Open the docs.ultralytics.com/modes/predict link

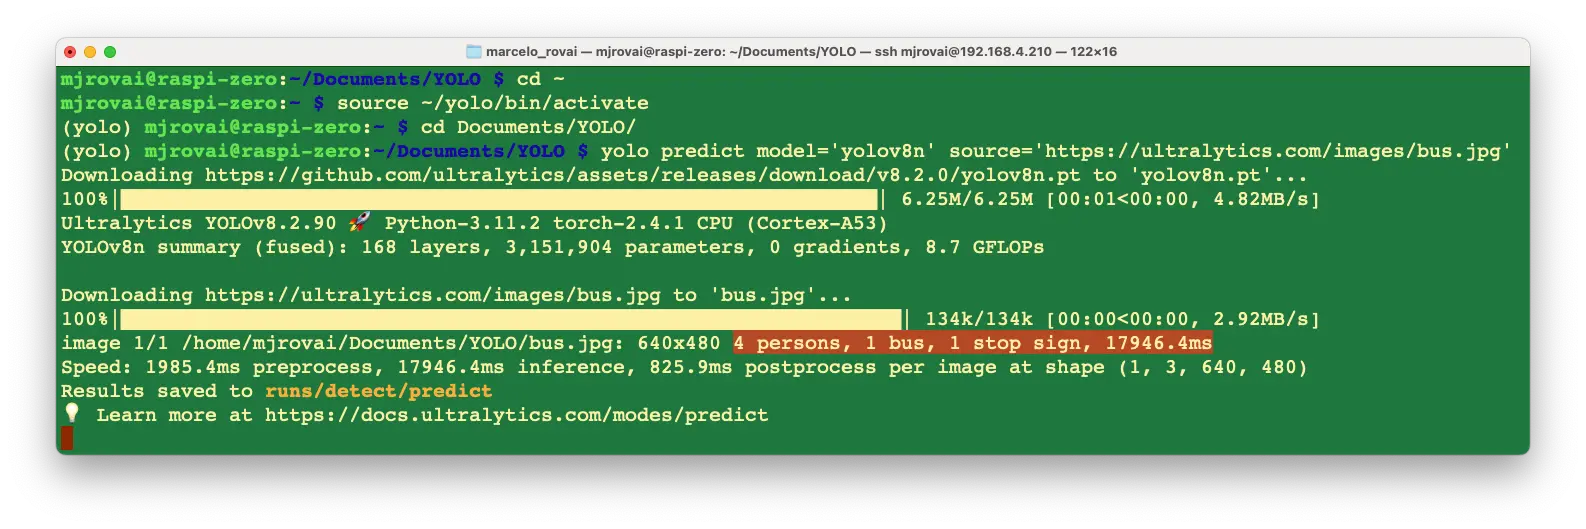(x=516, y=415)
